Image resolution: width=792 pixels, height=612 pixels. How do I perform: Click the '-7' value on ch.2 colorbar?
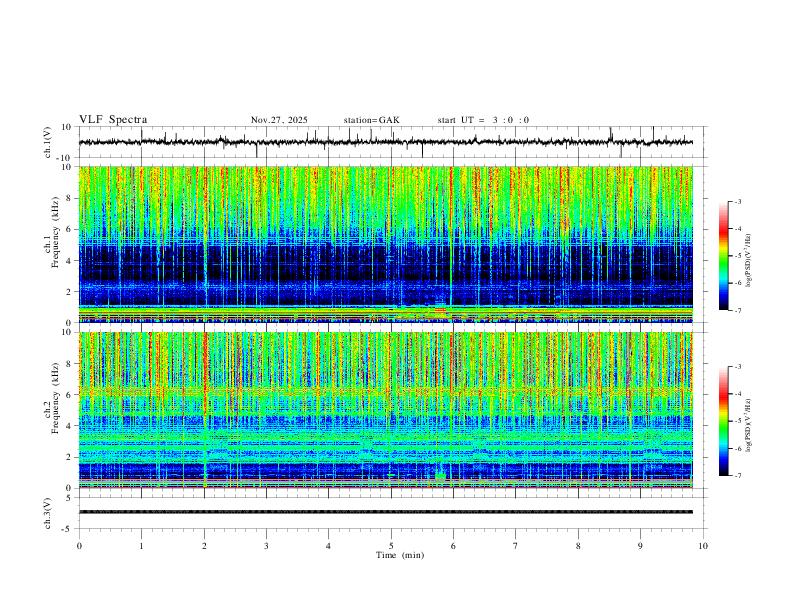point(737,476)
